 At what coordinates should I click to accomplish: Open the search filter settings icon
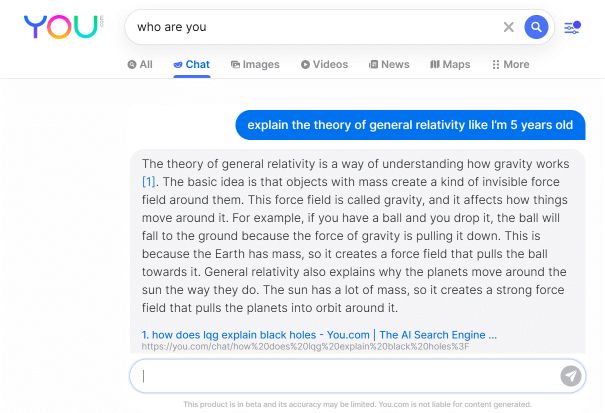tap(571, 27)
